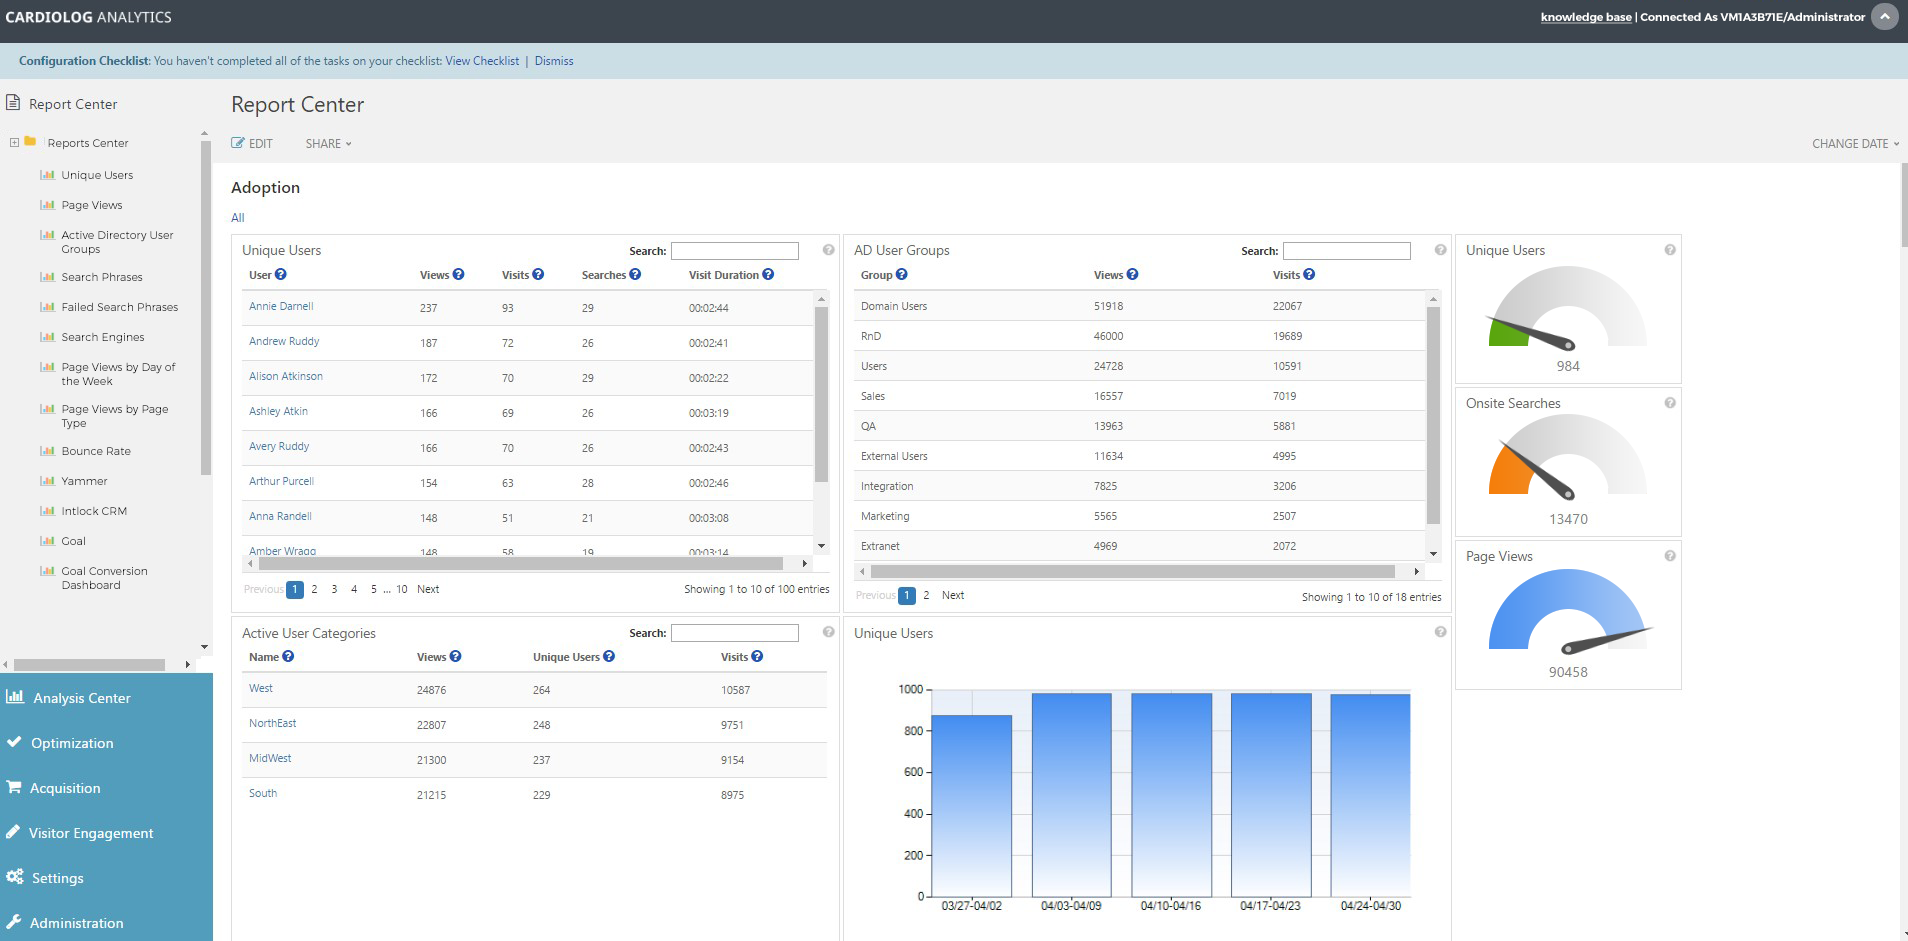
Task: Open help for the Onsite Searches gauge
Action: pyautogui.click(x=1670, y=403)
